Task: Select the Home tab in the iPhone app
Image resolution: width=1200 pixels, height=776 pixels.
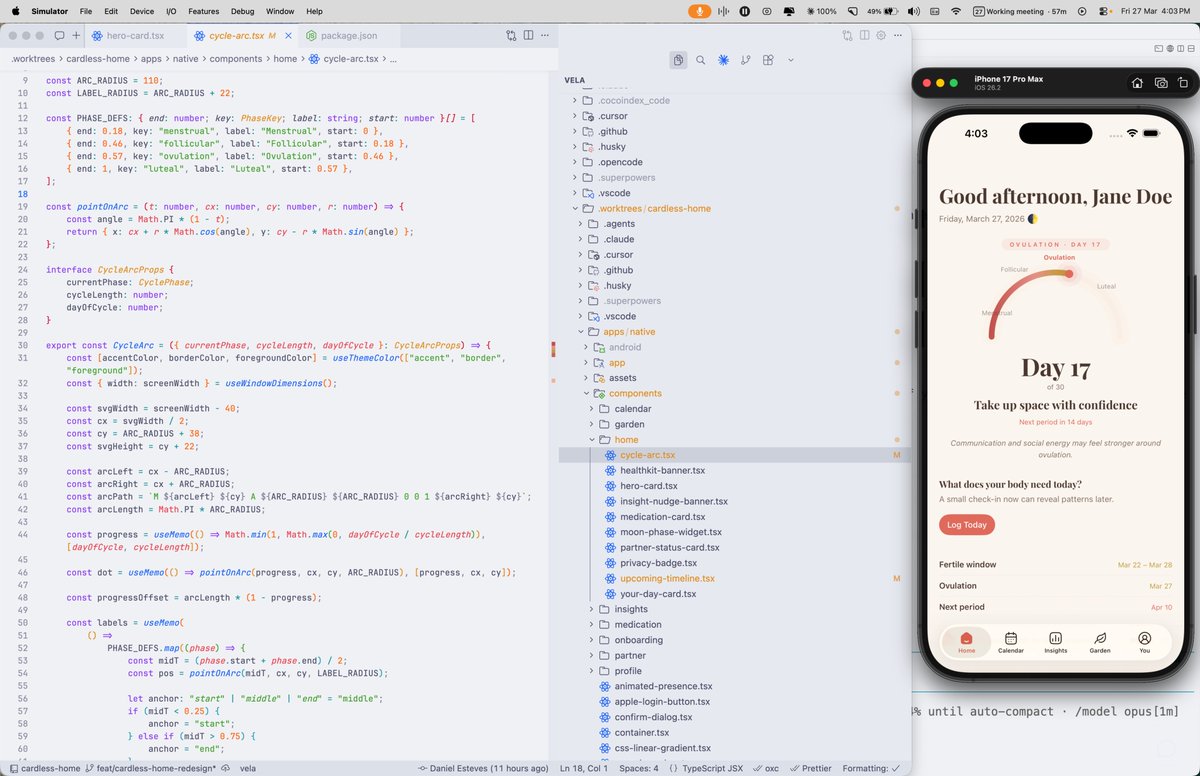Action: [x=966, y=642]
